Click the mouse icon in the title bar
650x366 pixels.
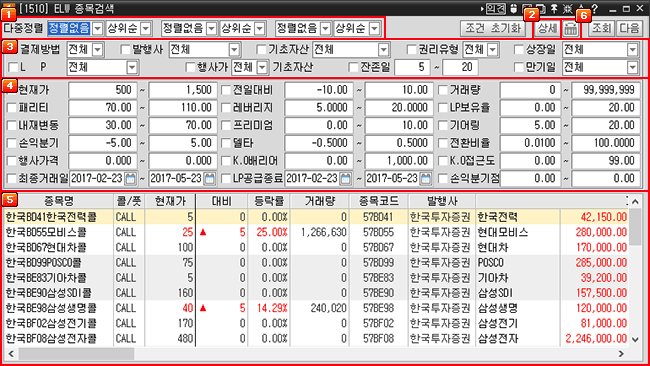[x=514, y=8]
